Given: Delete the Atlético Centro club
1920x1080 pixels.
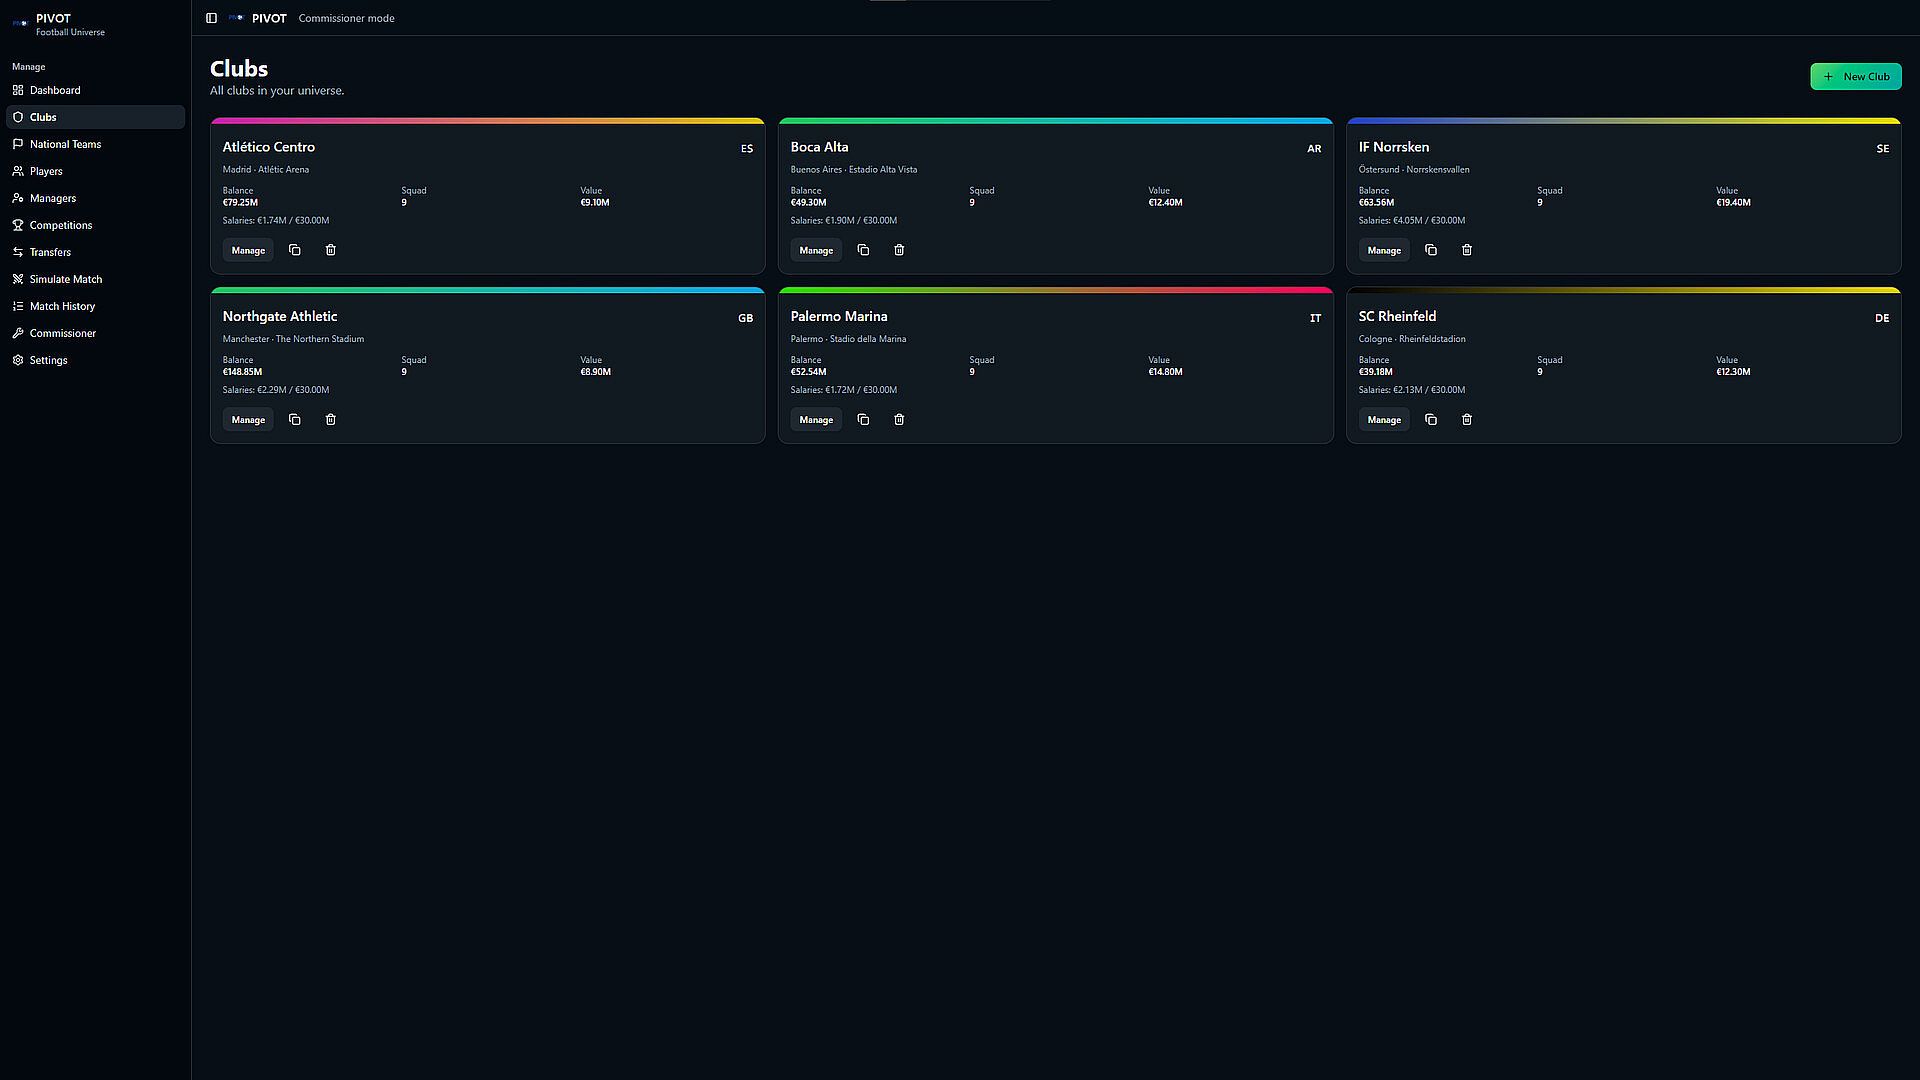Looking at the screenshot, I should (331, 250).
